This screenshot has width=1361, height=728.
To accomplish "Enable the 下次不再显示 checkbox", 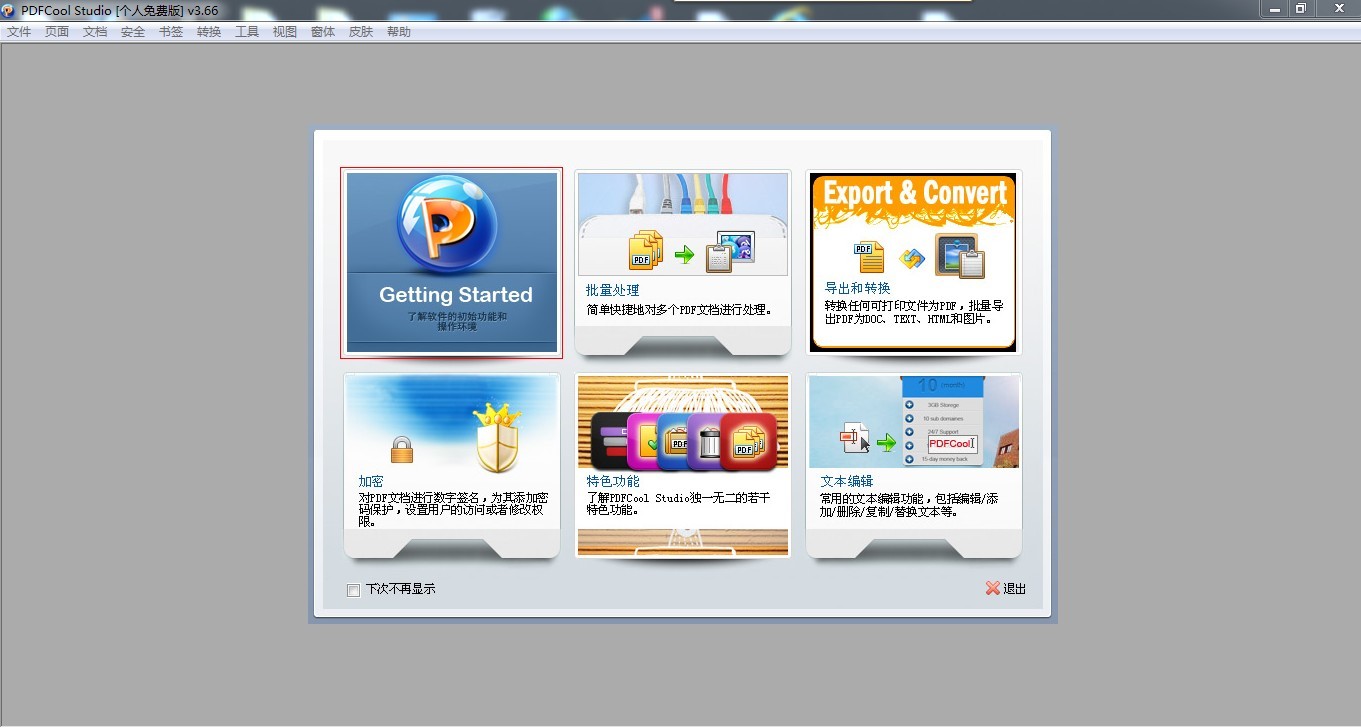I will click(x=353, y=590).
